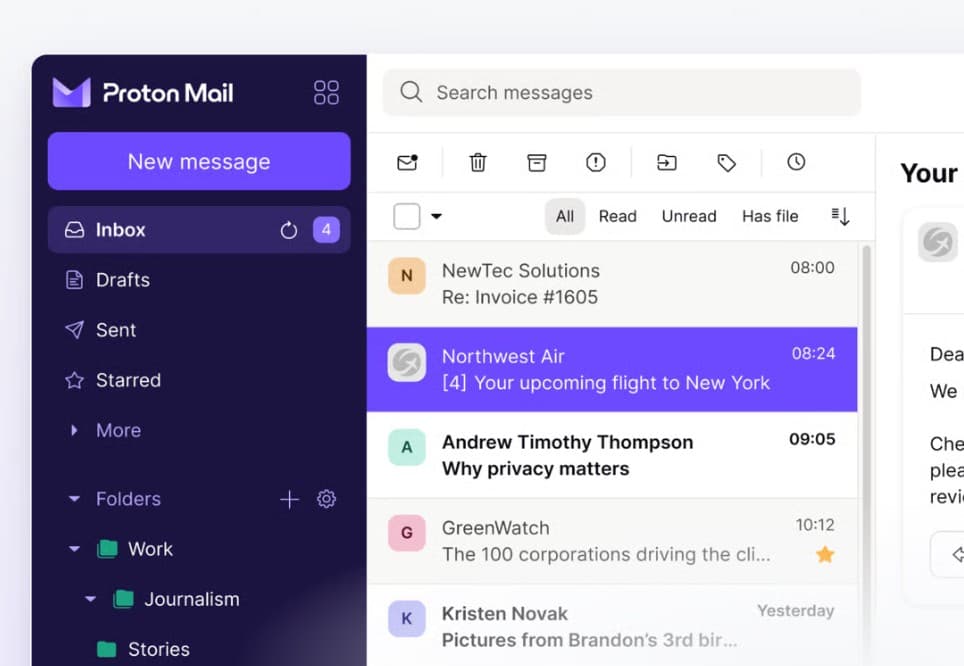Open the sort order icon
This screenshot has height=666, width=964.
click(840, 216)
